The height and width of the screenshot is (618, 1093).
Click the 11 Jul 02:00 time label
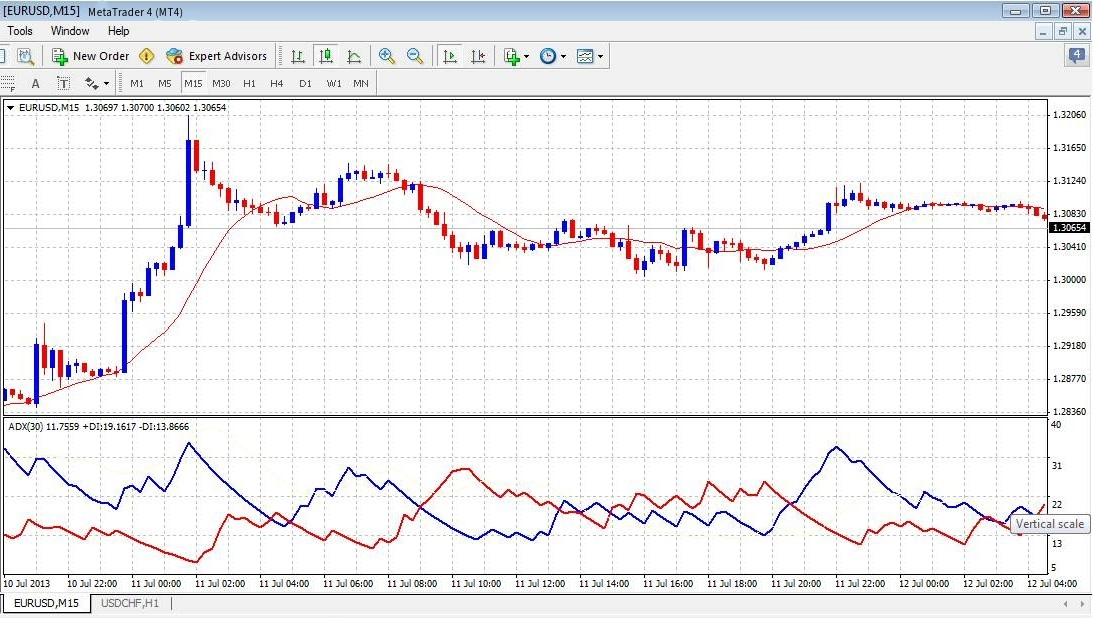click(x=220, y=584)
